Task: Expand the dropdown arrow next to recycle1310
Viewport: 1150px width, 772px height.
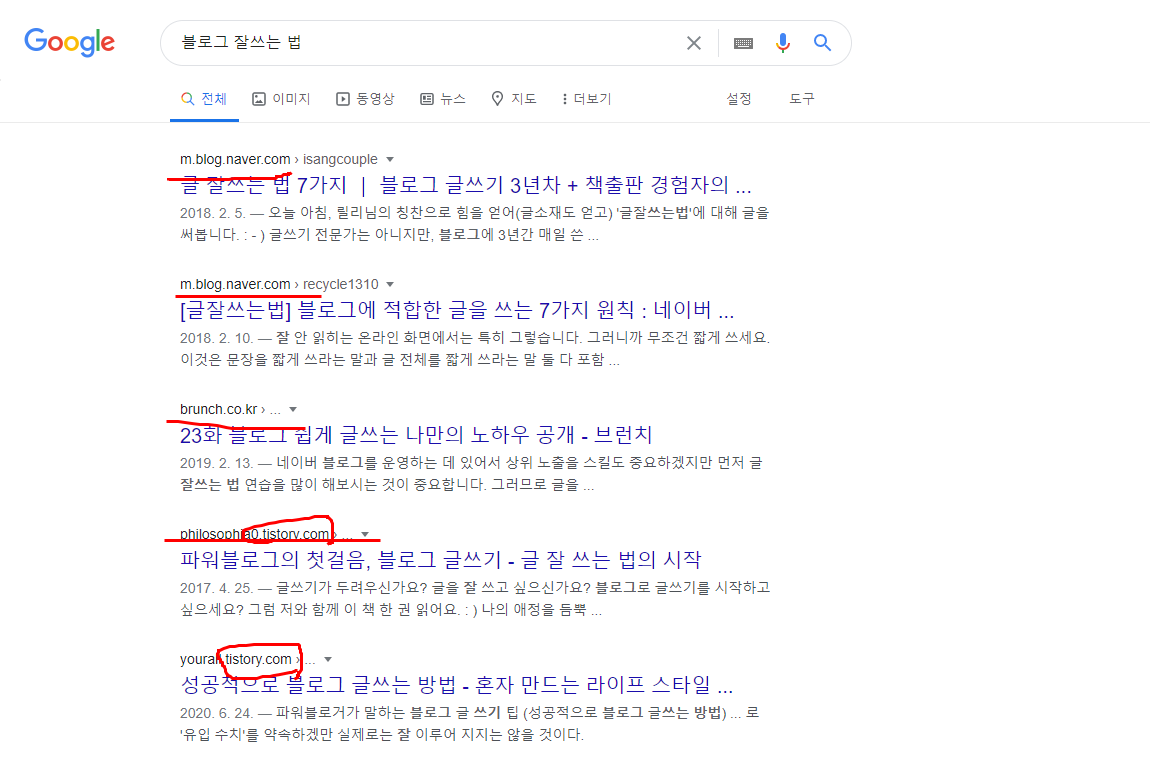Action: tap(390, 284)
